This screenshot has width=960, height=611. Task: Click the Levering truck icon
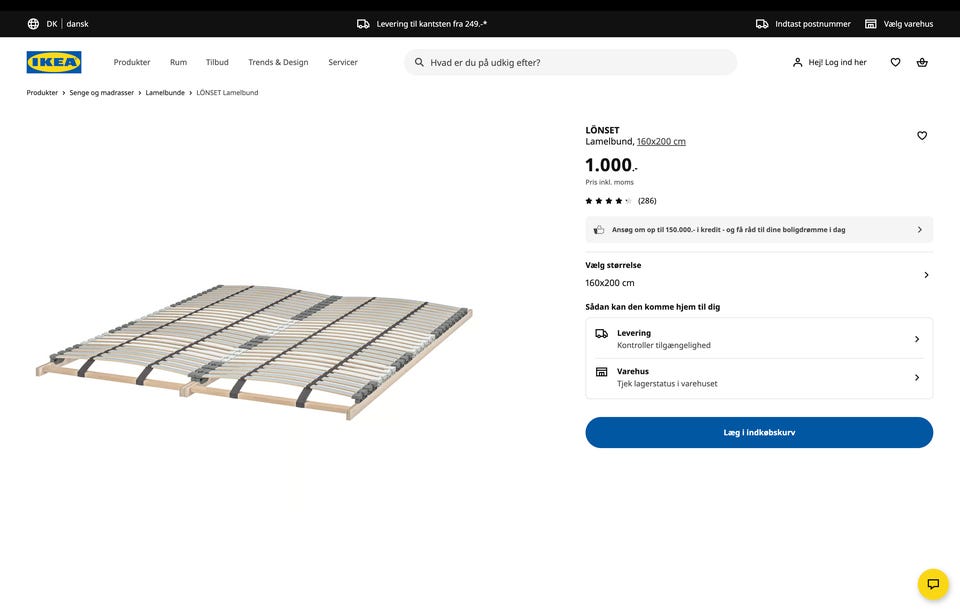(x=601, y=334)
